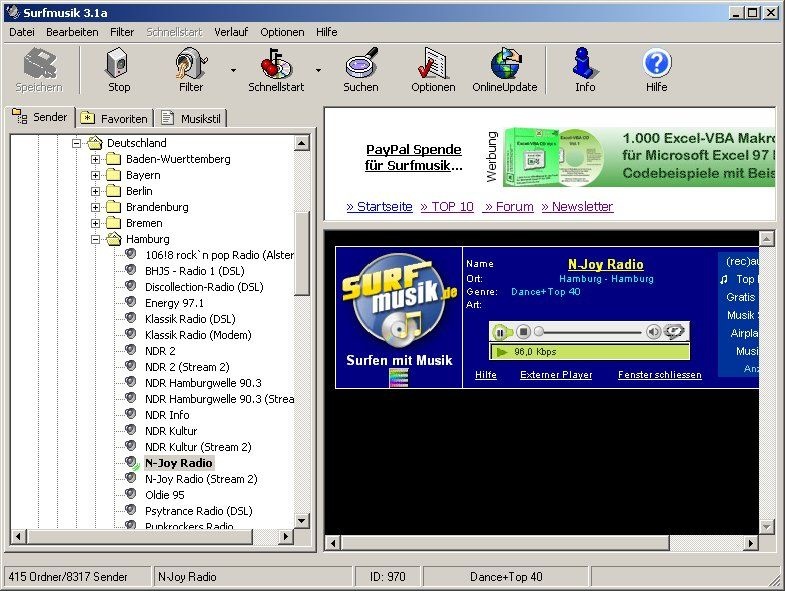The image size is (785, 591).
Task: Pause the stream in embedded player
Action: click(x=501, y=332)
